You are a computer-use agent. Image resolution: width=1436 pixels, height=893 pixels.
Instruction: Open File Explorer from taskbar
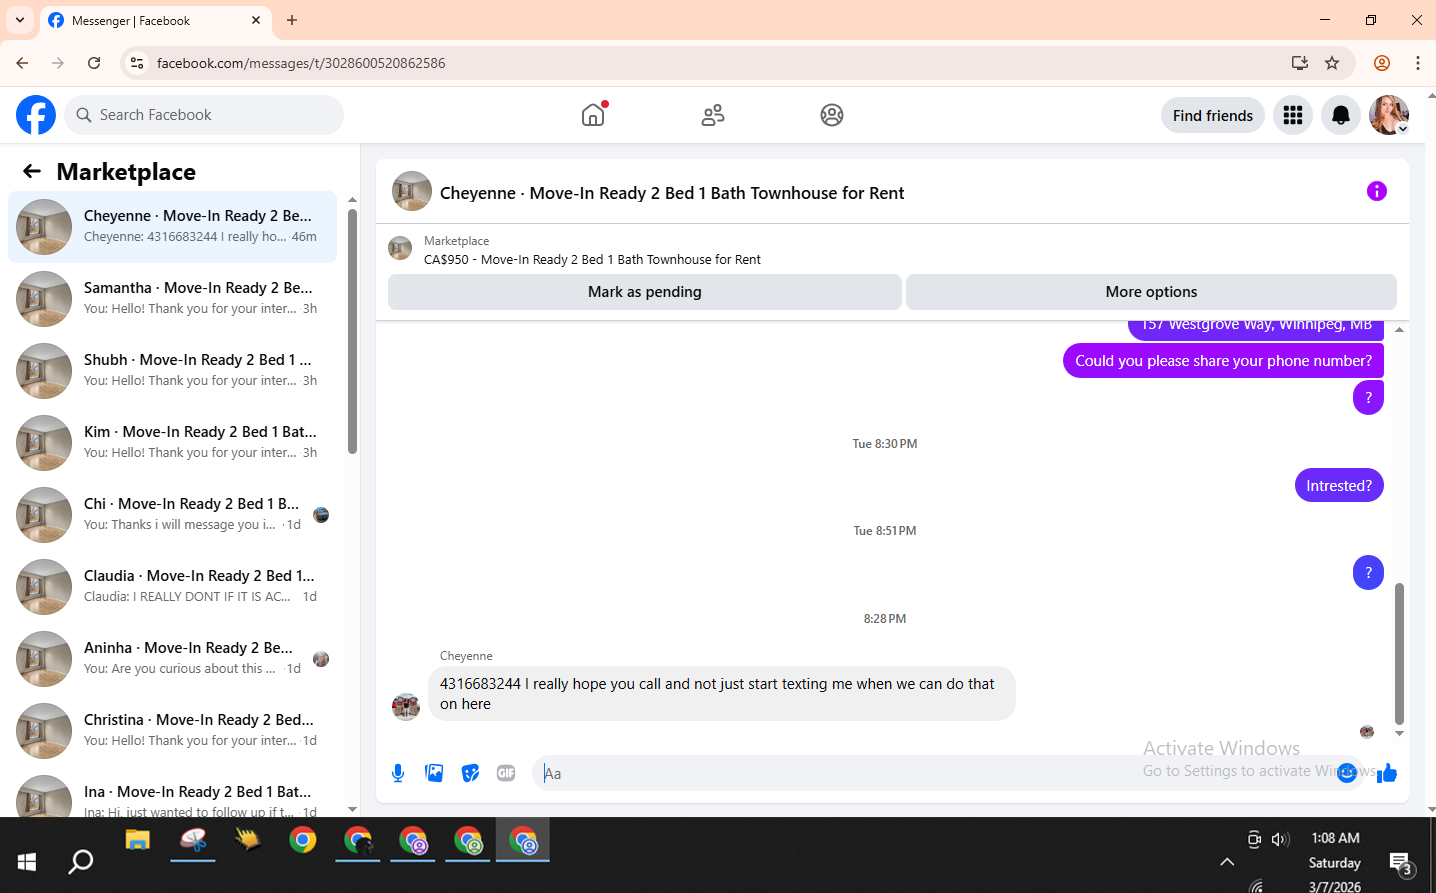pyautogui.click(x=137, y=840)
